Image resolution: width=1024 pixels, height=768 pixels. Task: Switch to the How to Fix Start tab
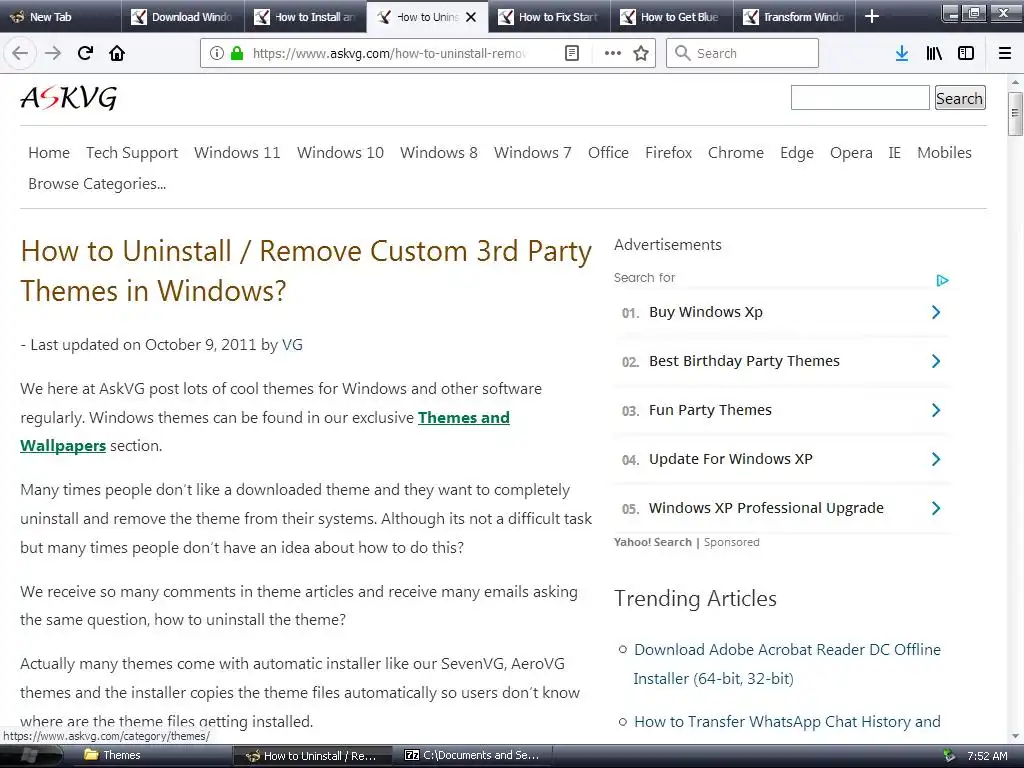point(549,17)
